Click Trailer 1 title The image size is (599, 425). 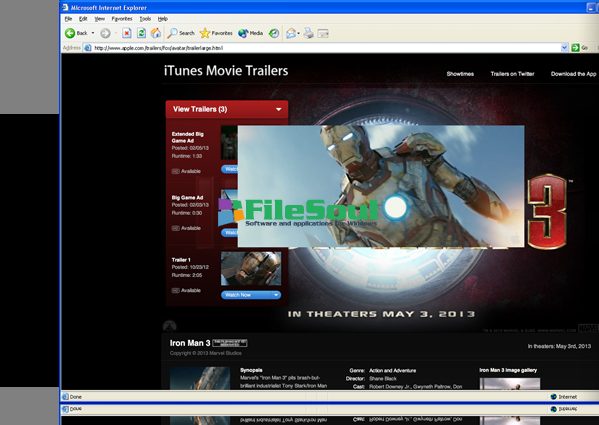[181, 260]
